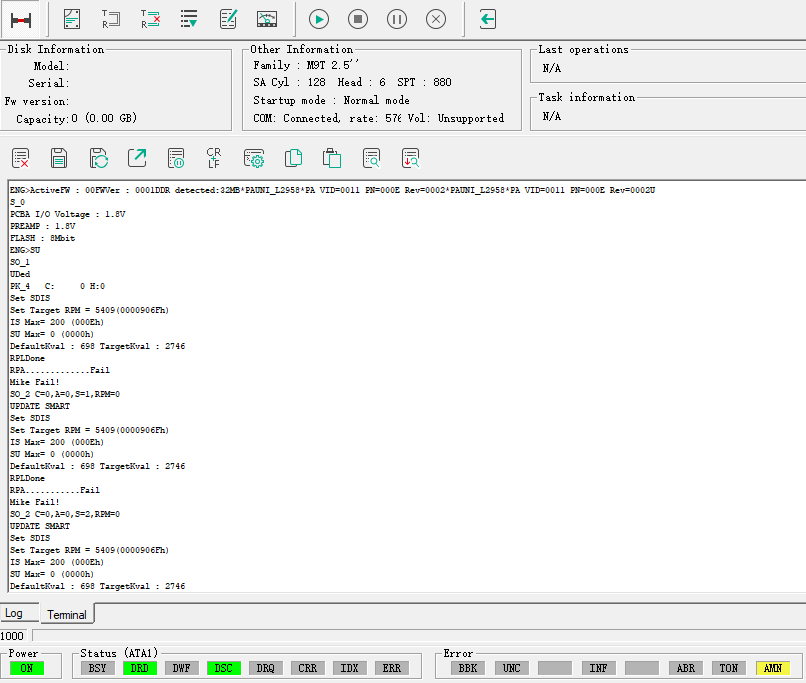Open the disk PCB info icon
This screenshot has width=806, height=683.
coord(72,20)
